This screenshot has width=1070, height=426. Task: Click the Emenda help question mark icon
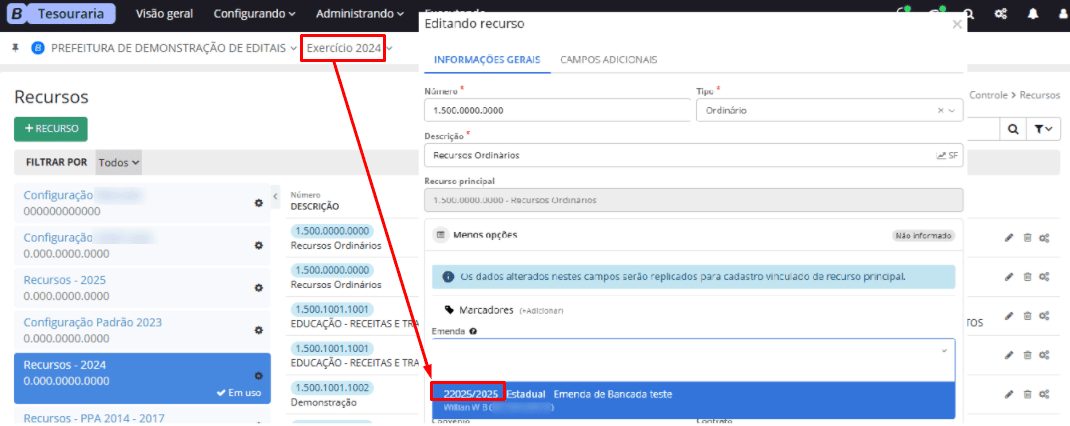473,332
